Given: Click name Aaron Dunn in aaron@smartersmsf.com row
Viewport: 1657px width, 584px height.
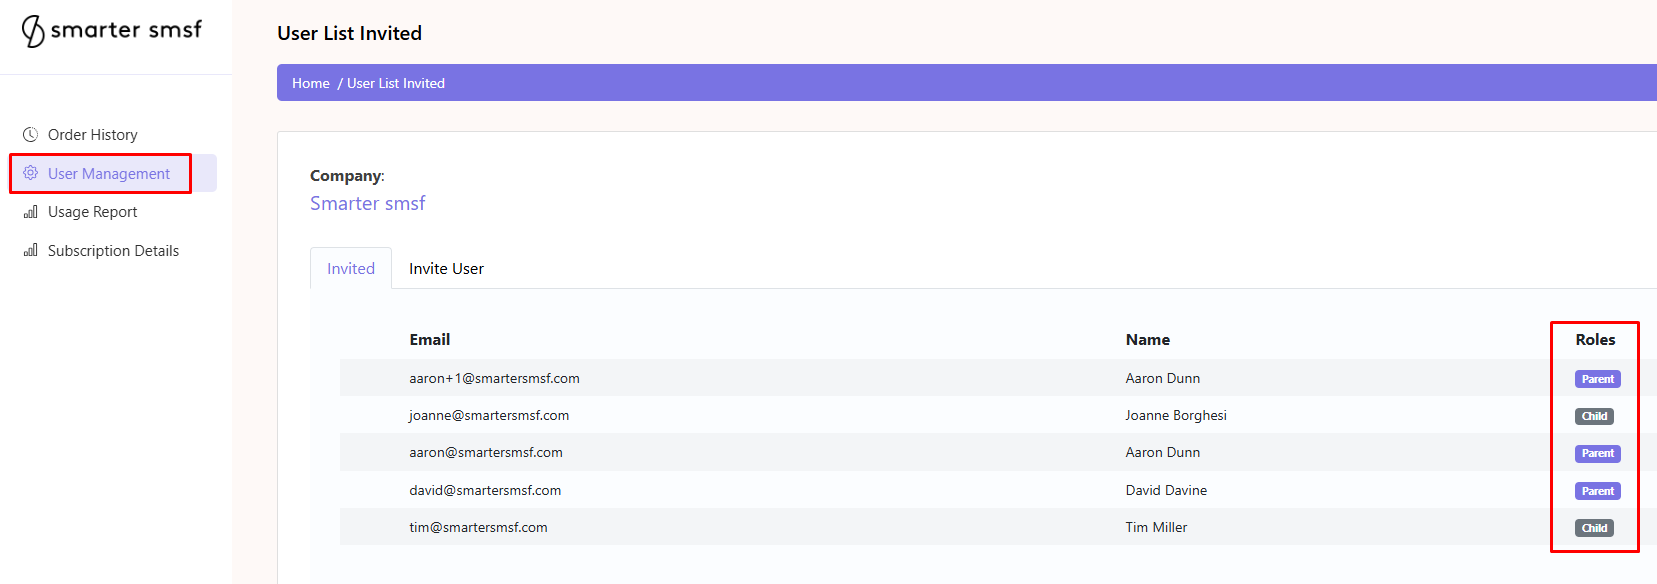Looking at the screenshot, I should (1163, 452).
